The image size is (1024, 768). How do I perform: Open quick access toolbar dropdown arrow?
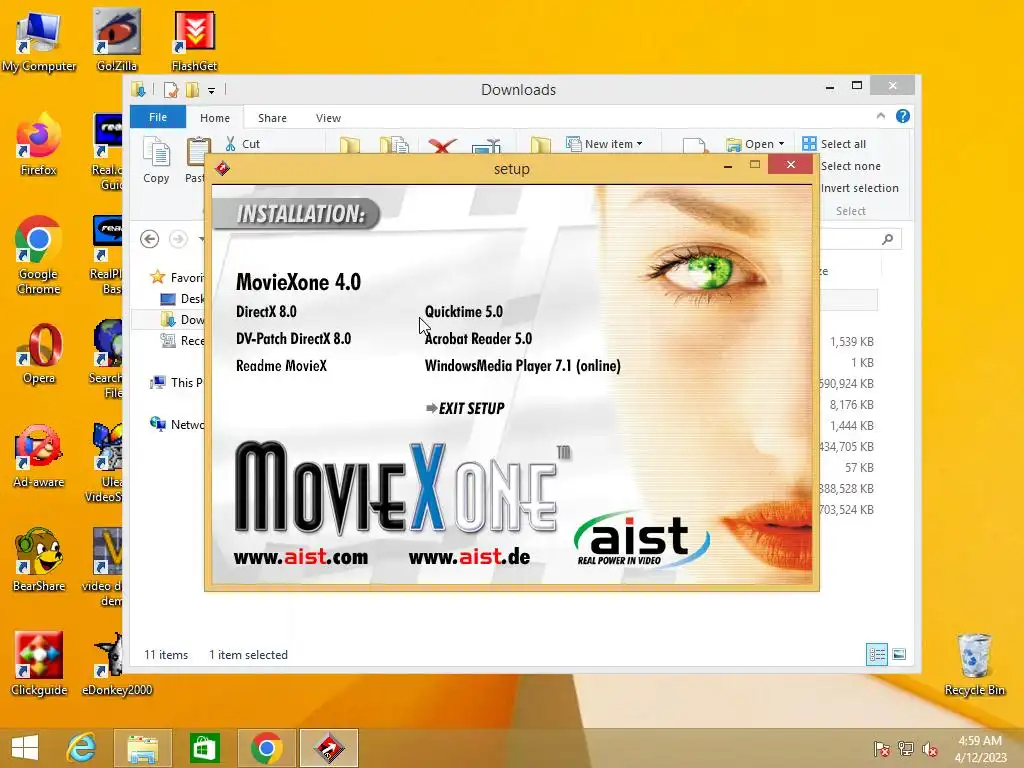211,91
